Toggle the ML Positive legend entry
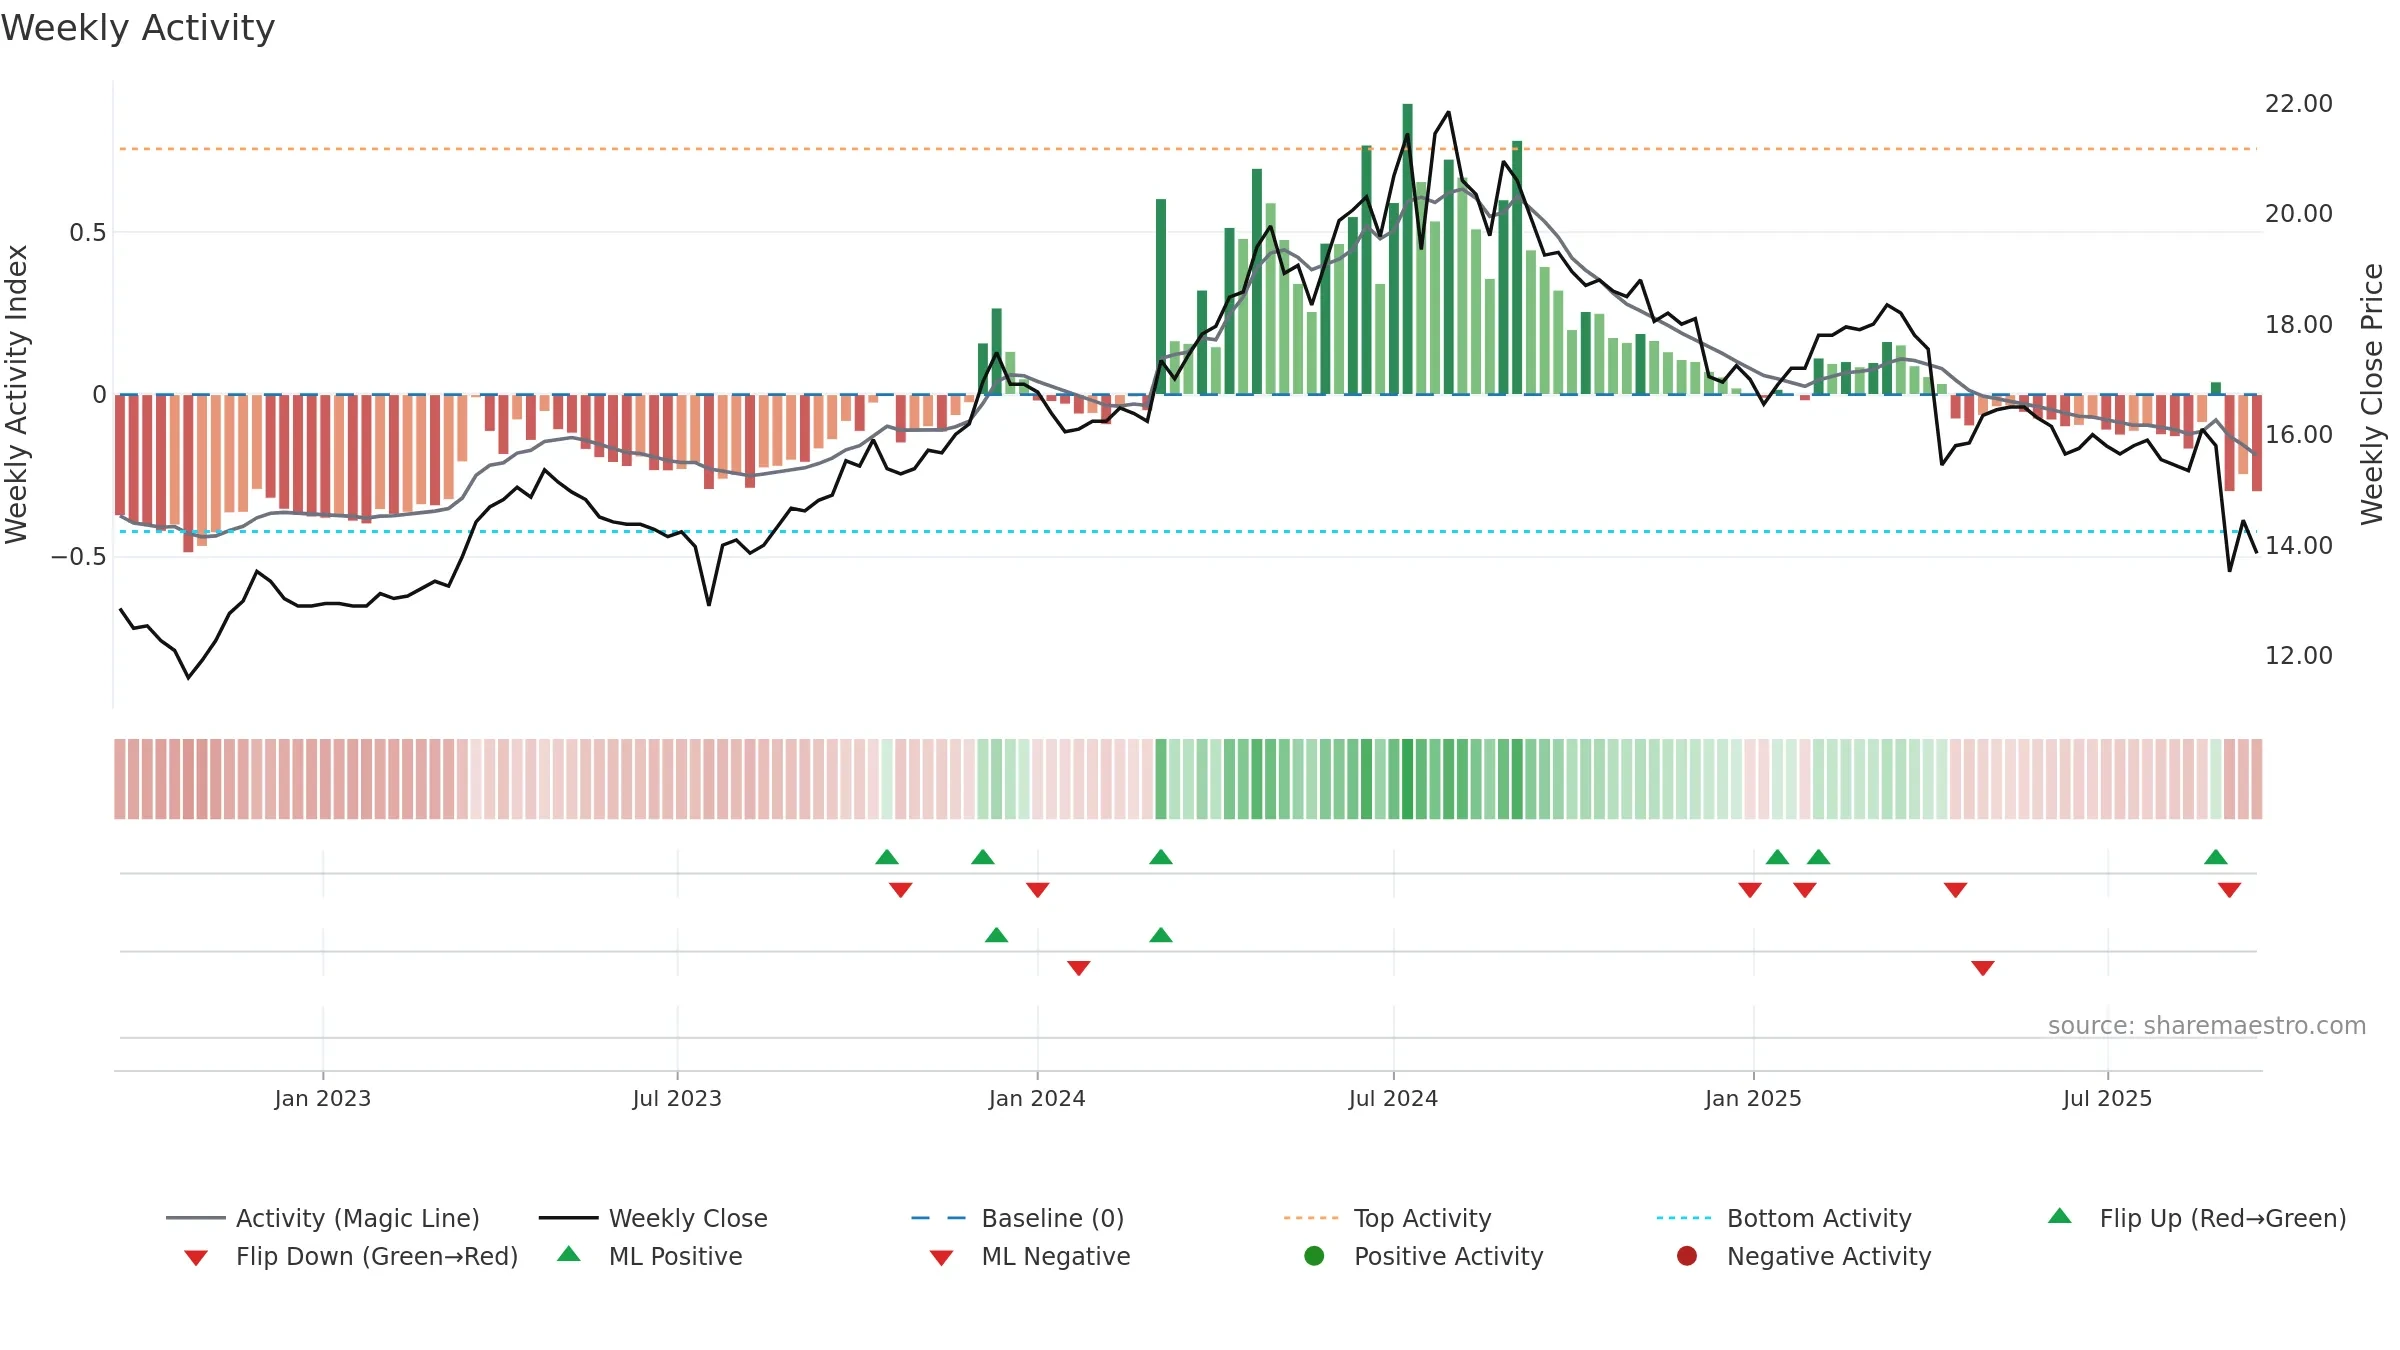The width and height of the screenshot is (2400, 1350). [x=649, y=1256]
